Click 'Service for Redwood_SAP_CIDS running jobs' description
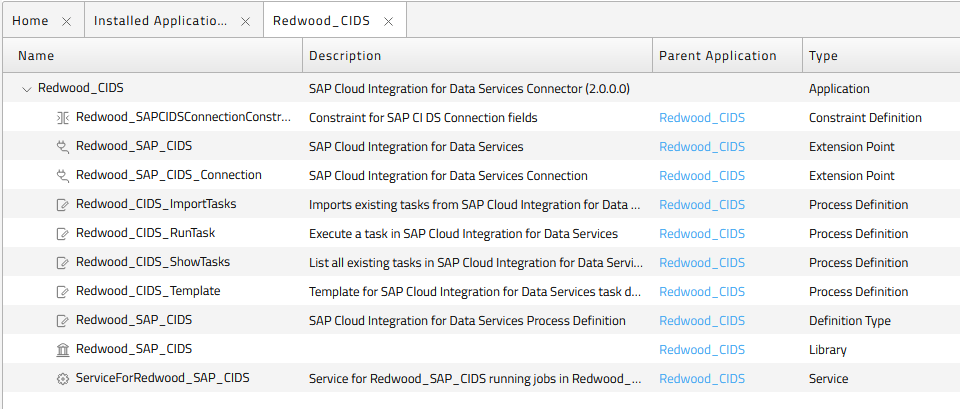The height and width of the screenshot is (409, 960). click(x=475, y=379)
